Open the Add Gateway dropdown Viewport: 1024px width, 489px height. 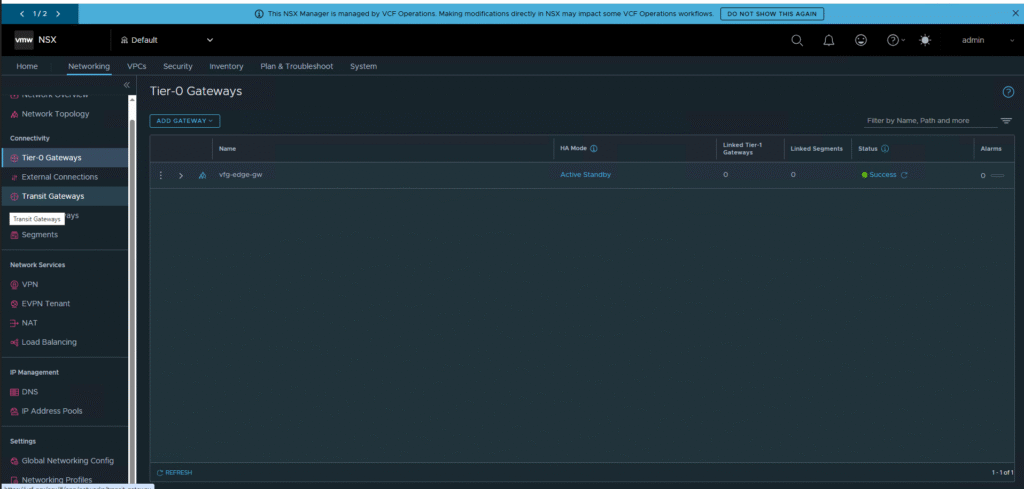[185, 121]
